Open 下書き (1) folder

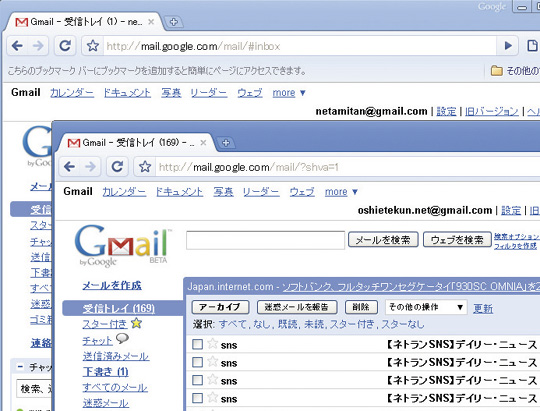pos(105,371)
